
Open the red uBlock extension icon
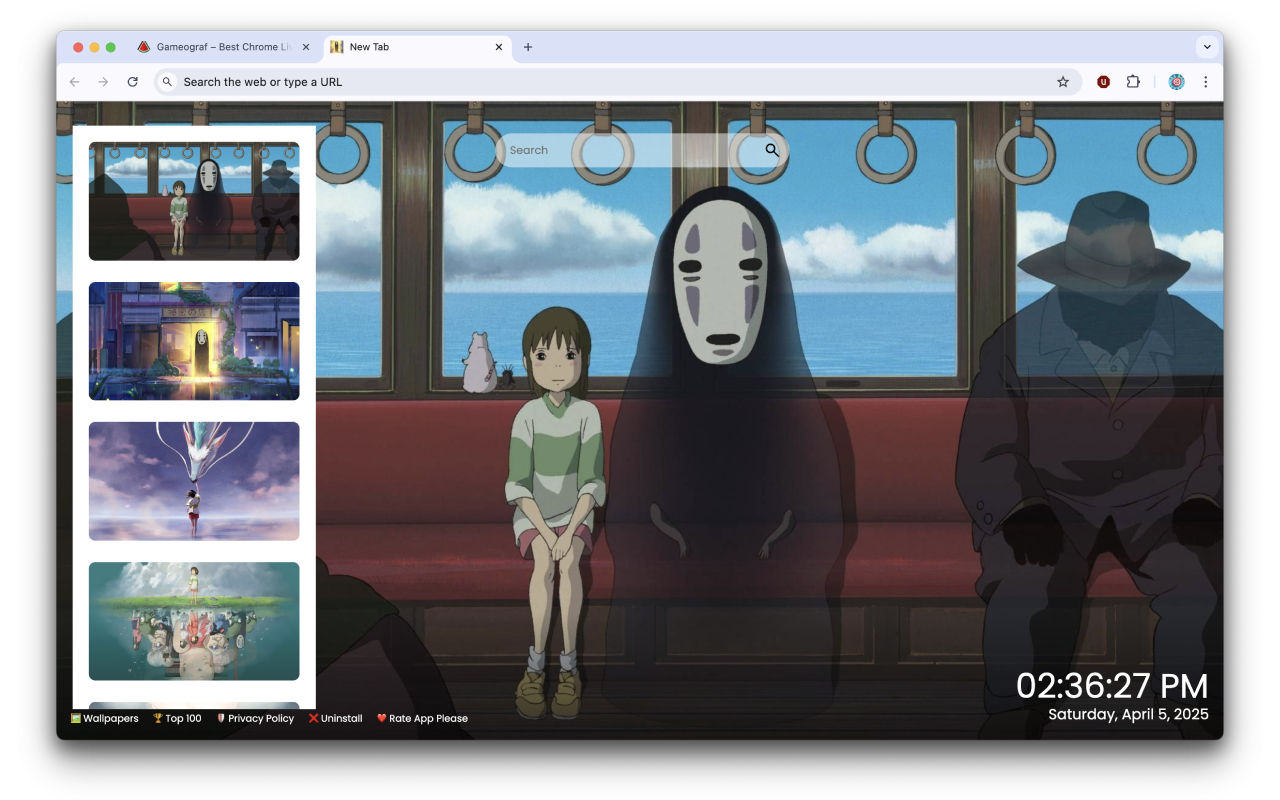[1103, 82]
